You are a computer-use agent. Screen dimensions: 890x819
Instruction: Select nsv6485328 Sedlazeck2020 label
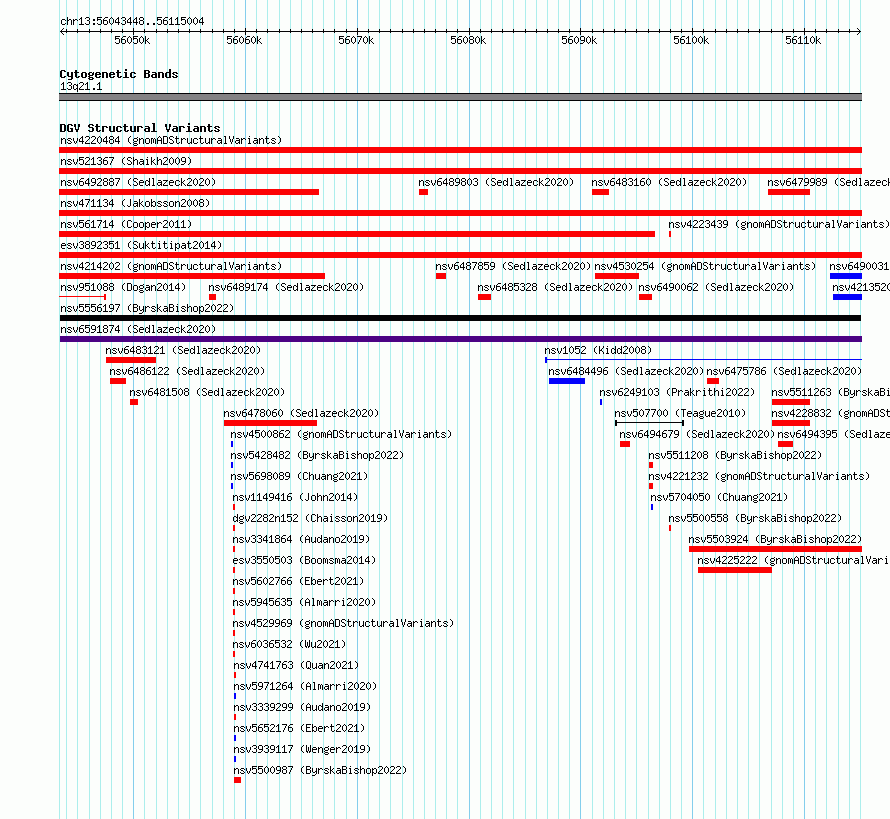555,287
